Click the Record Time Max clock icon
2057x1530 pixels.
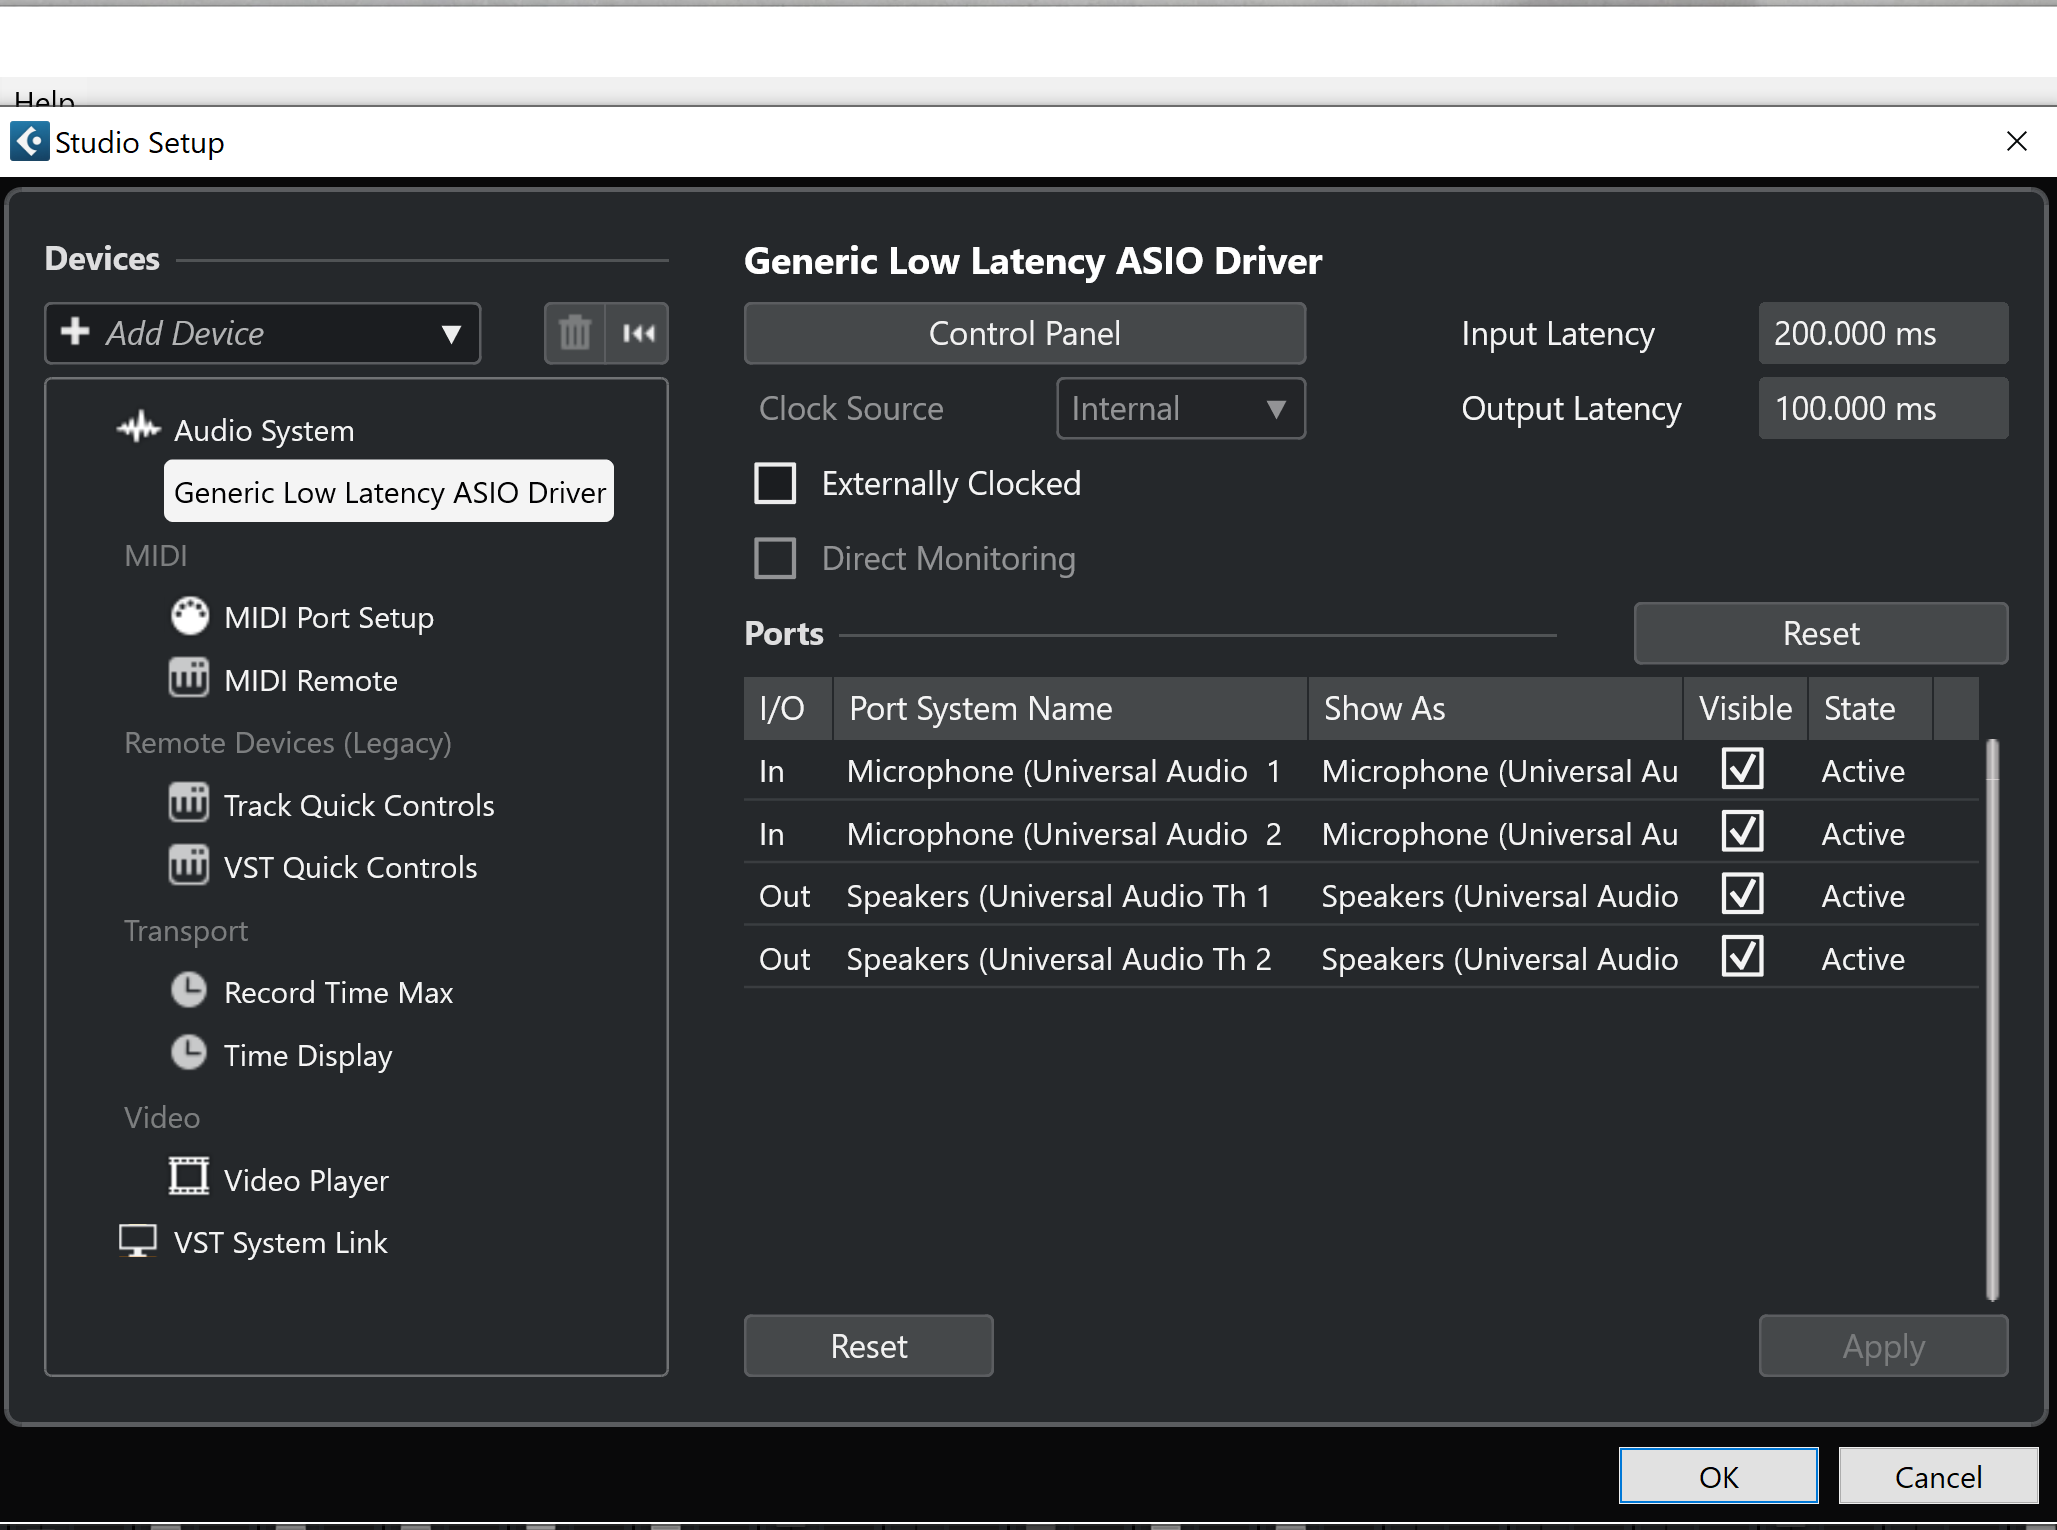coord(189,991)
